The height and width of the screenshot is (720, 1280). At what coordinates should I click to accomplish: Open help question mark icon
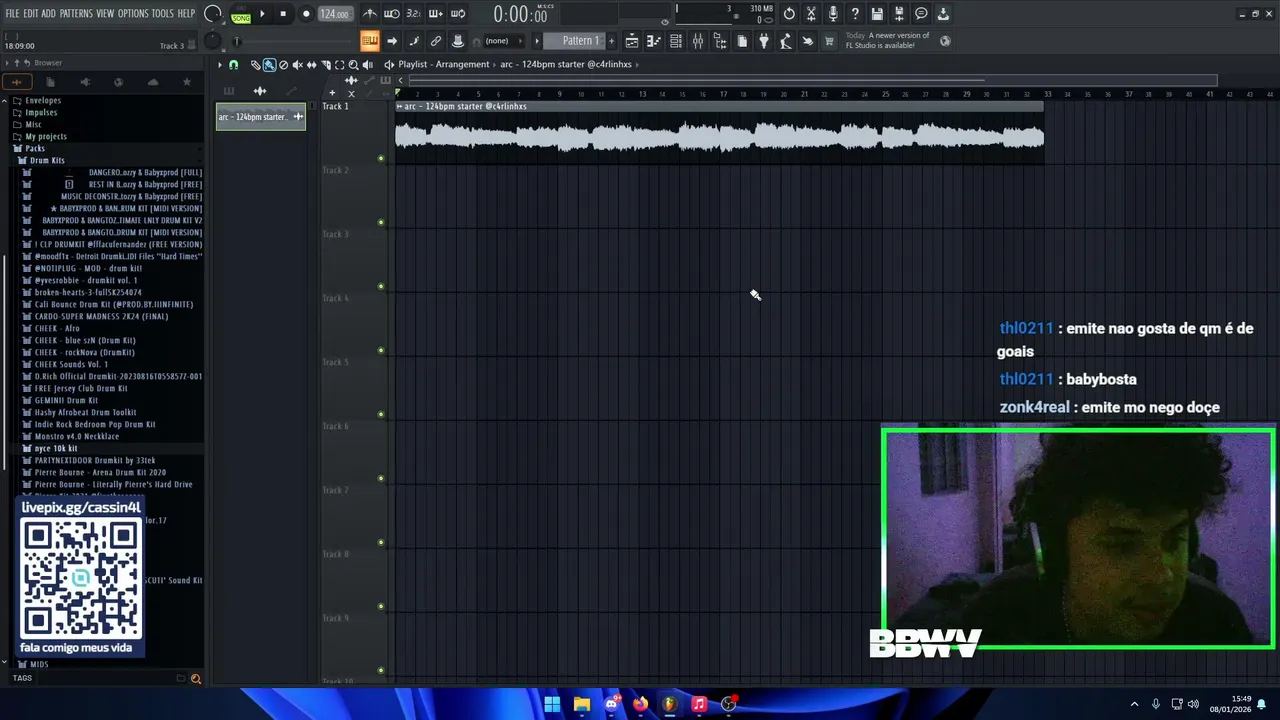coord(855,14)
